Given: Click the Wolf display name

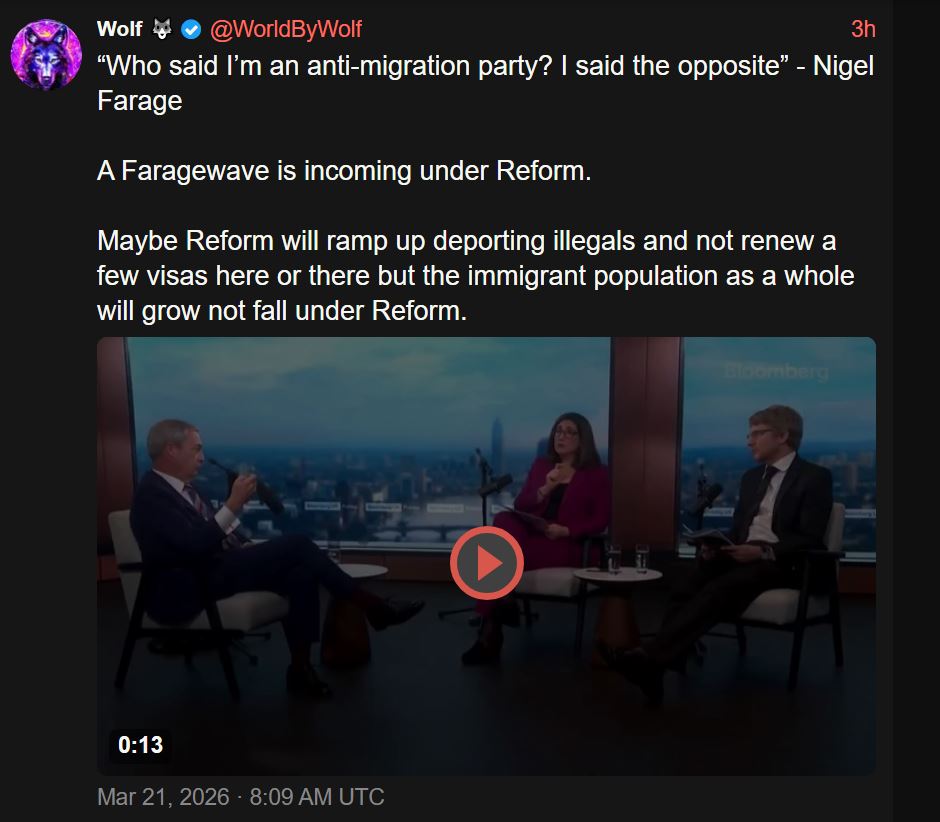Looking at the screenshot, I should (120, 29).
